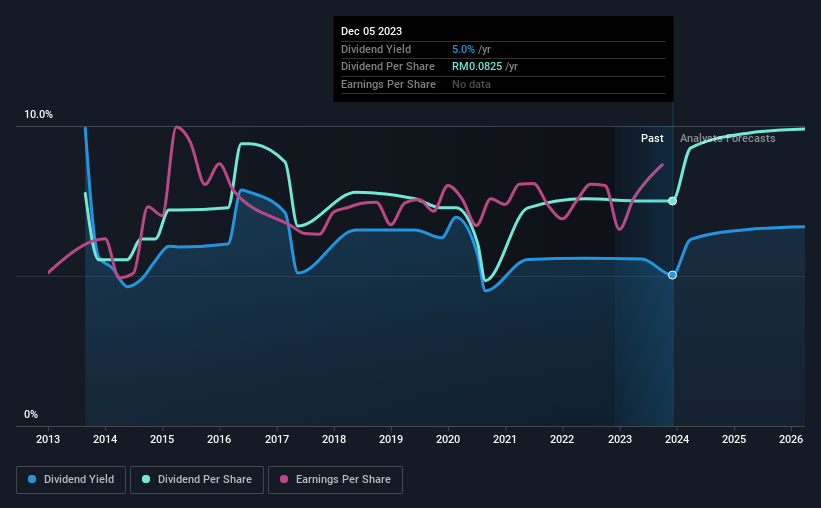Screen dimensions: 821x508
Task: Click the 'No data' earnings value
Action: [471, 84]
